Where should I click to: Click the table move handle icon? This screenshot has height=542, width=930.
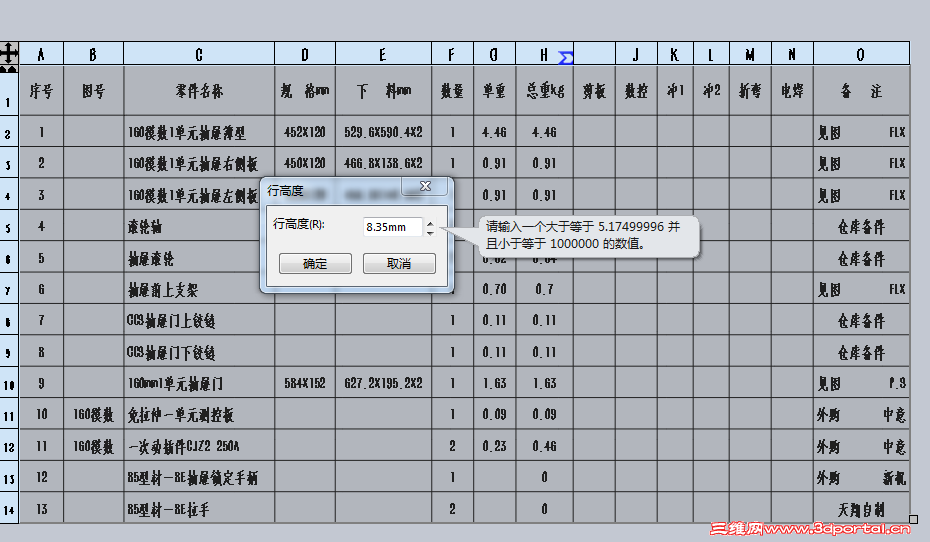point(9,53)
